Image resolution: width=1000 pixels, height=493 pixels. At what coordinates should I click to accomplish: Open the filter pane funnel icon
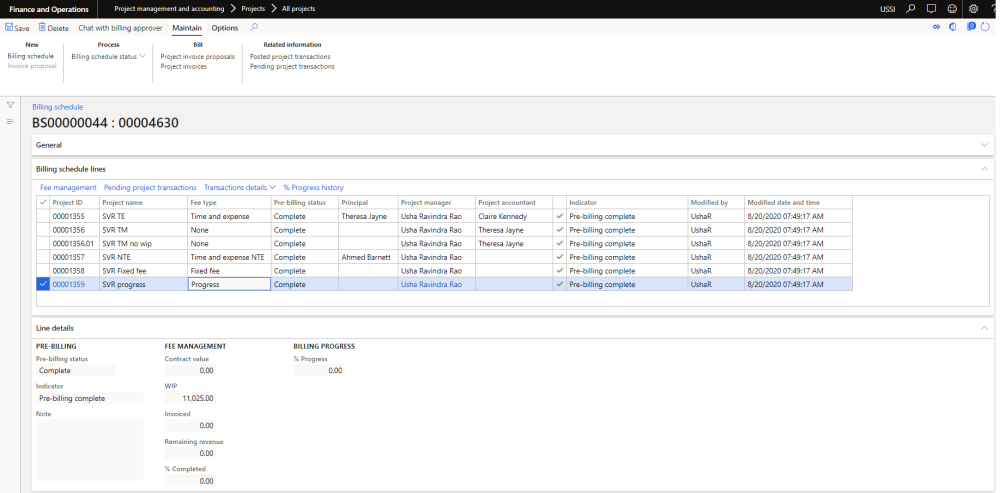pos(10,105)
